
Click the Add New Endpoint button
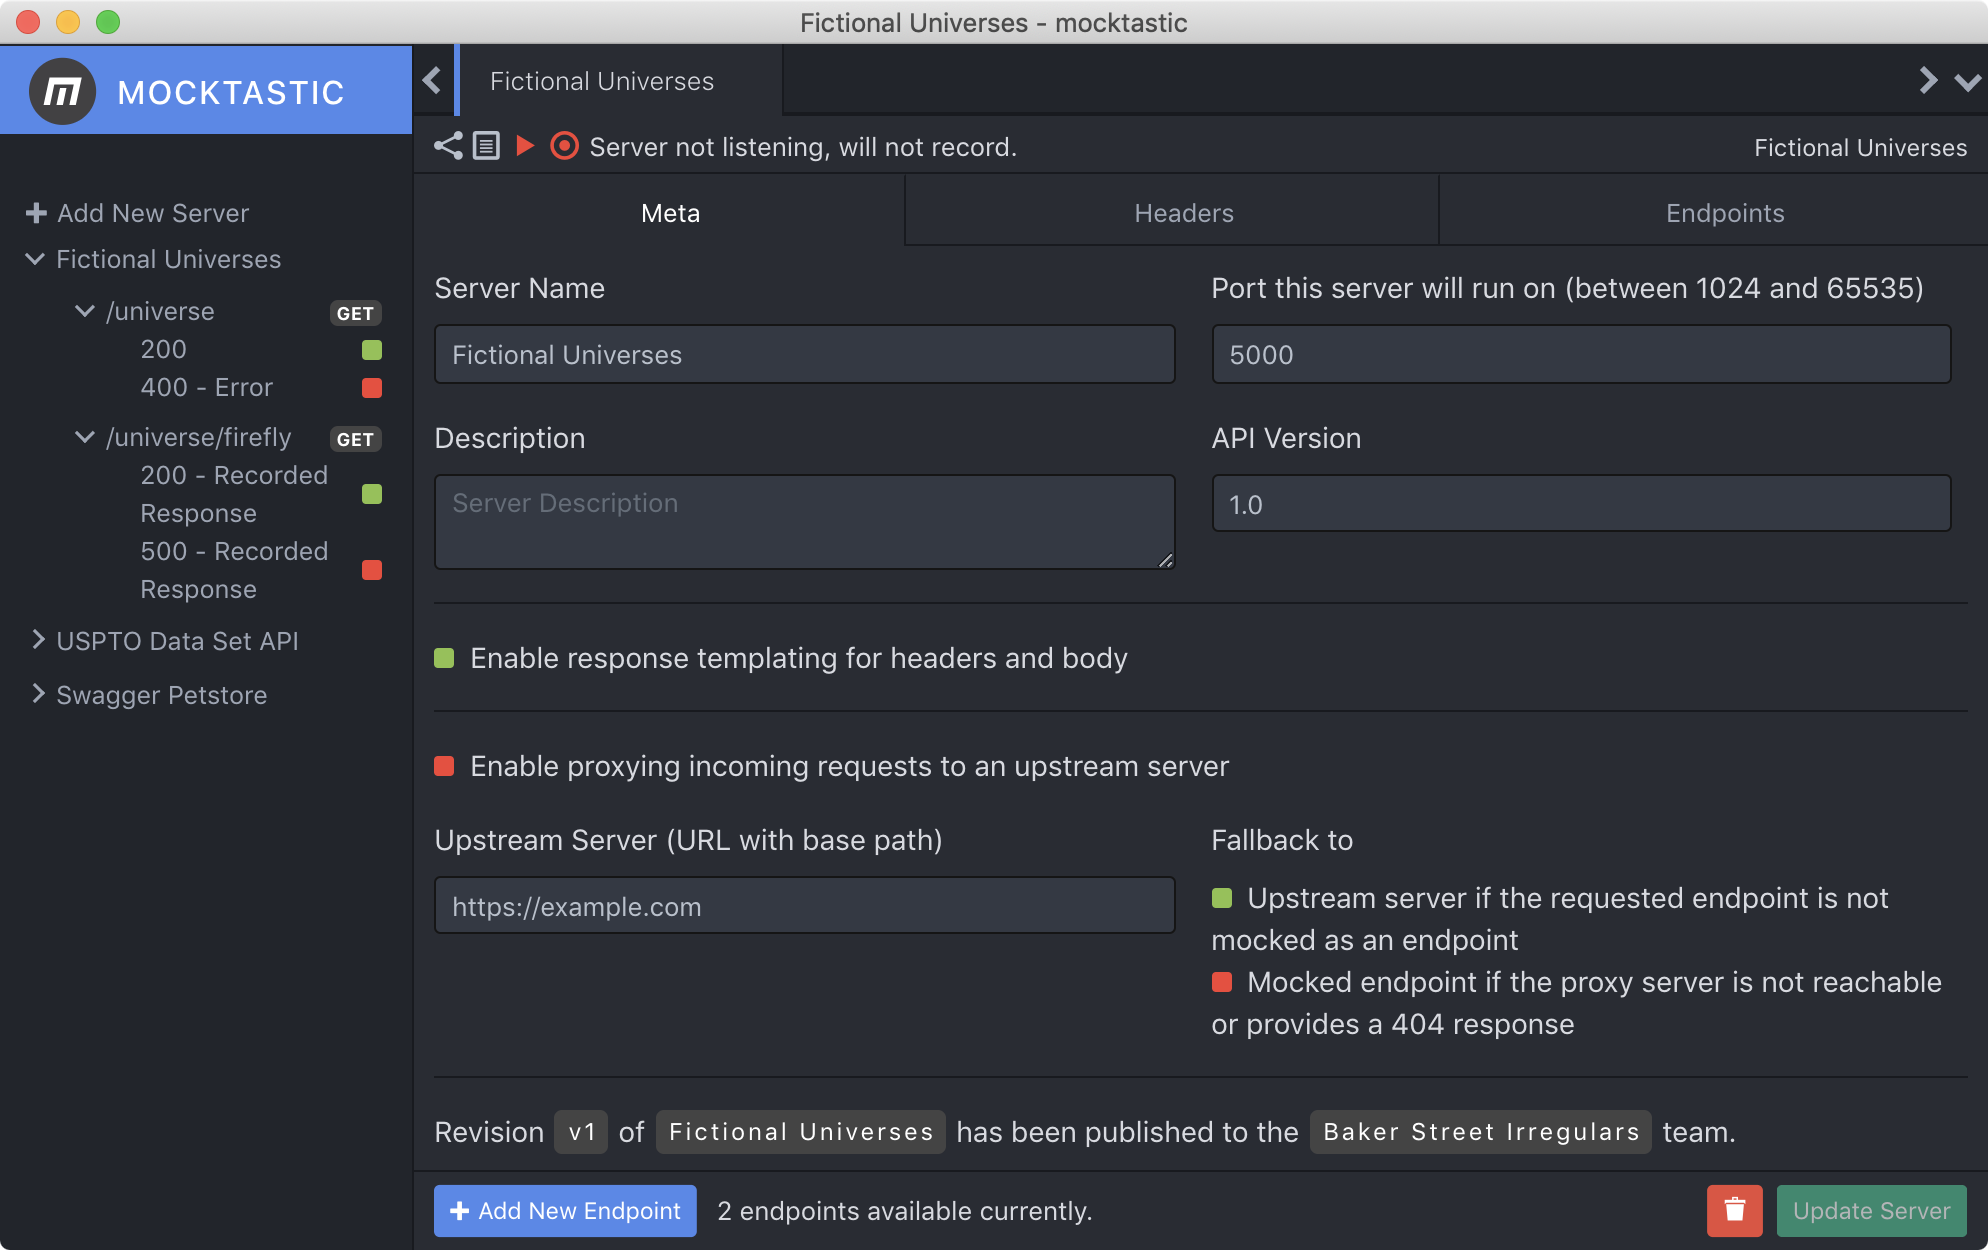click(565, 1210)
